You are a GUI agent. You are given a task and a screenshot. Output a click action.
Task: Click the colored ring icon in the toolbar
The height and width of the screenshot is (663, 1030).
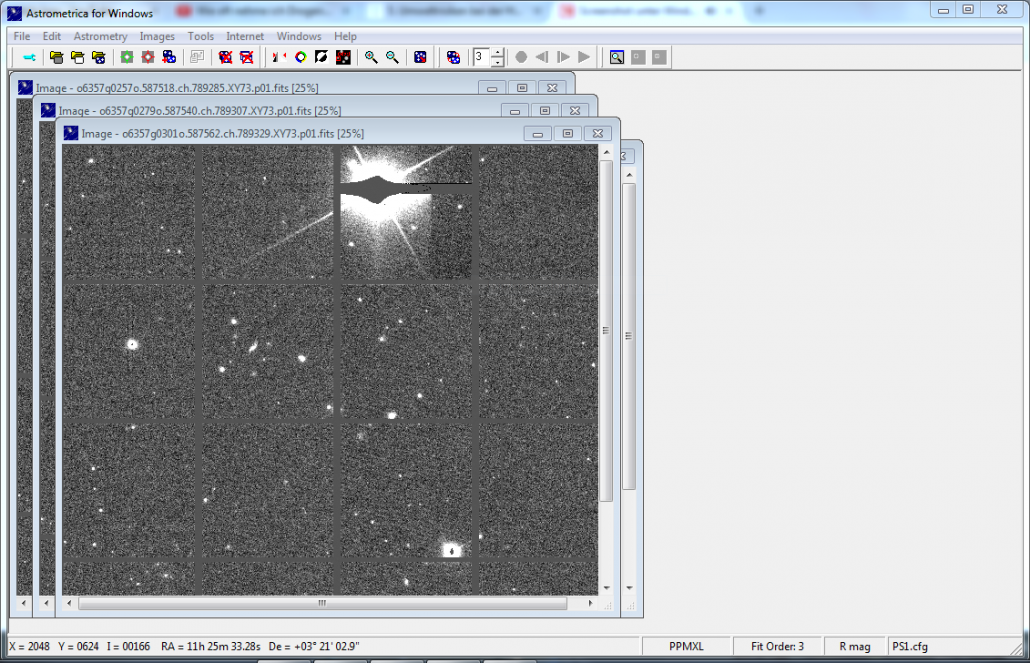[300, 57]
